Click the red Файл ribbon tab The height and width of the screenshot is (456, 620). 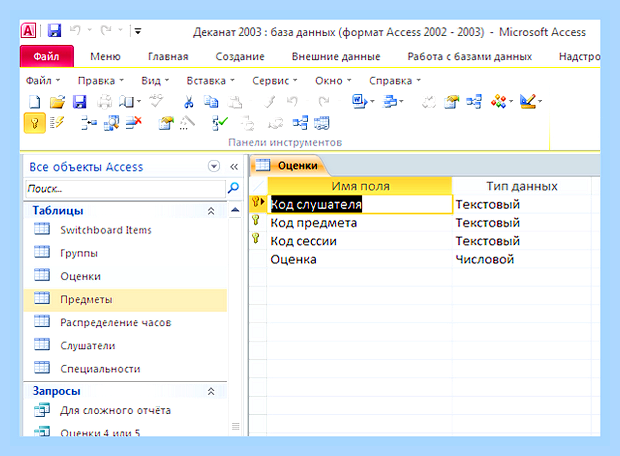click(47, 56)
